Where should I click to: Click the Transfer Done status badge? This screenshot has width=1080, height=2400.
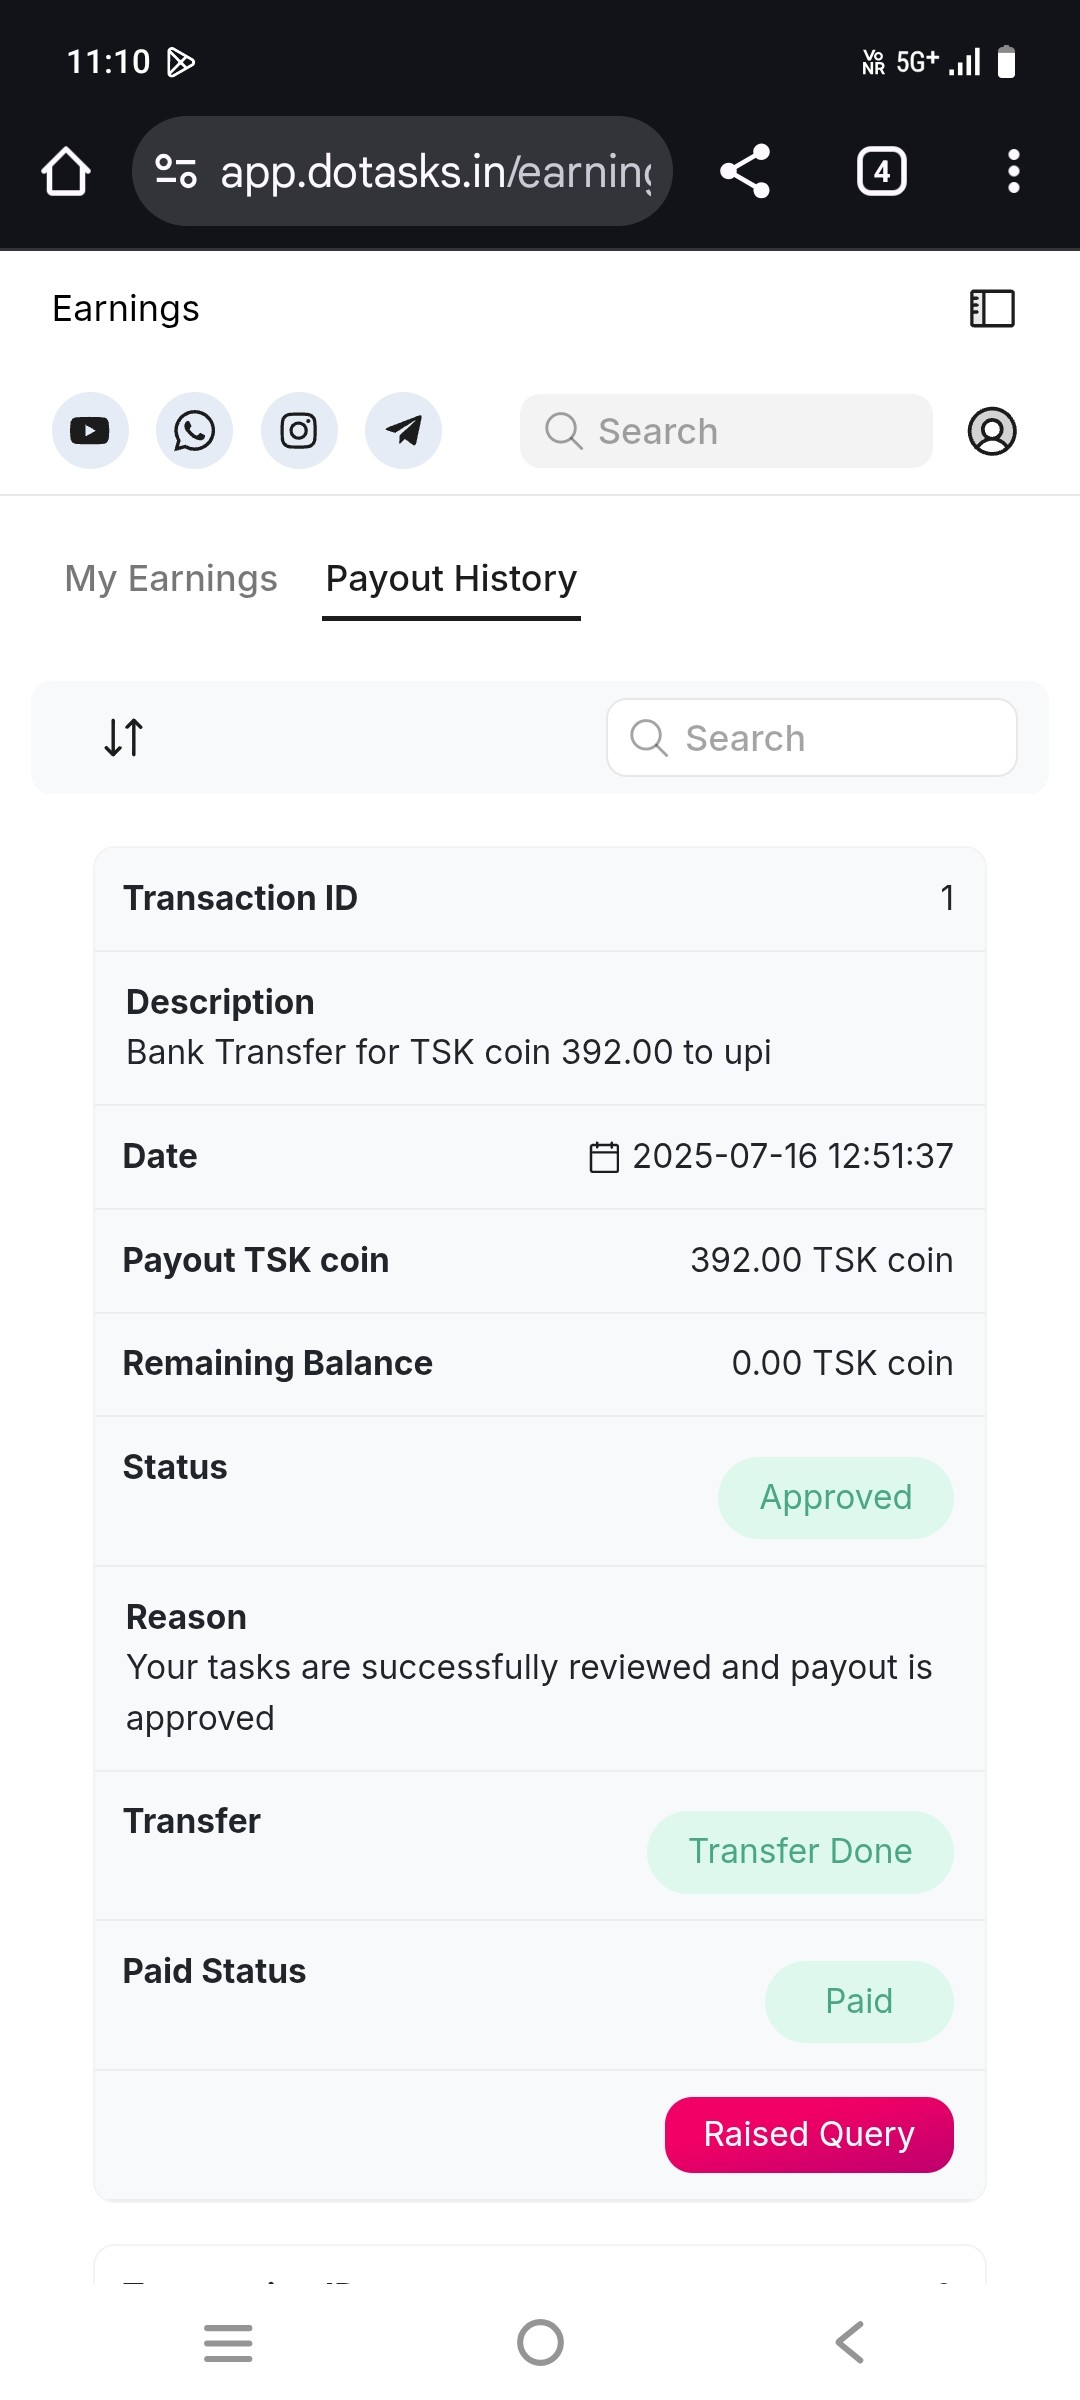(800, 1851)
